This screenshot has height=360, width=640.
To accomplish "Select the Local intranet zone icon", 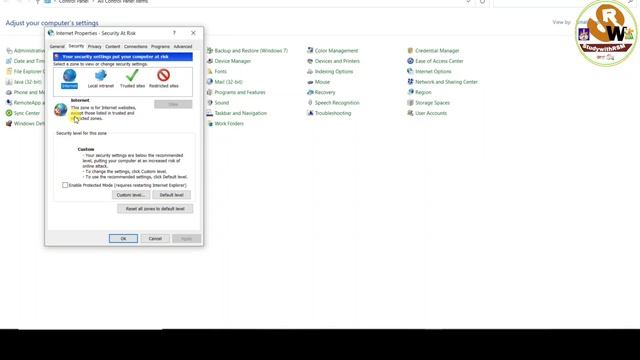I will 100,76.
